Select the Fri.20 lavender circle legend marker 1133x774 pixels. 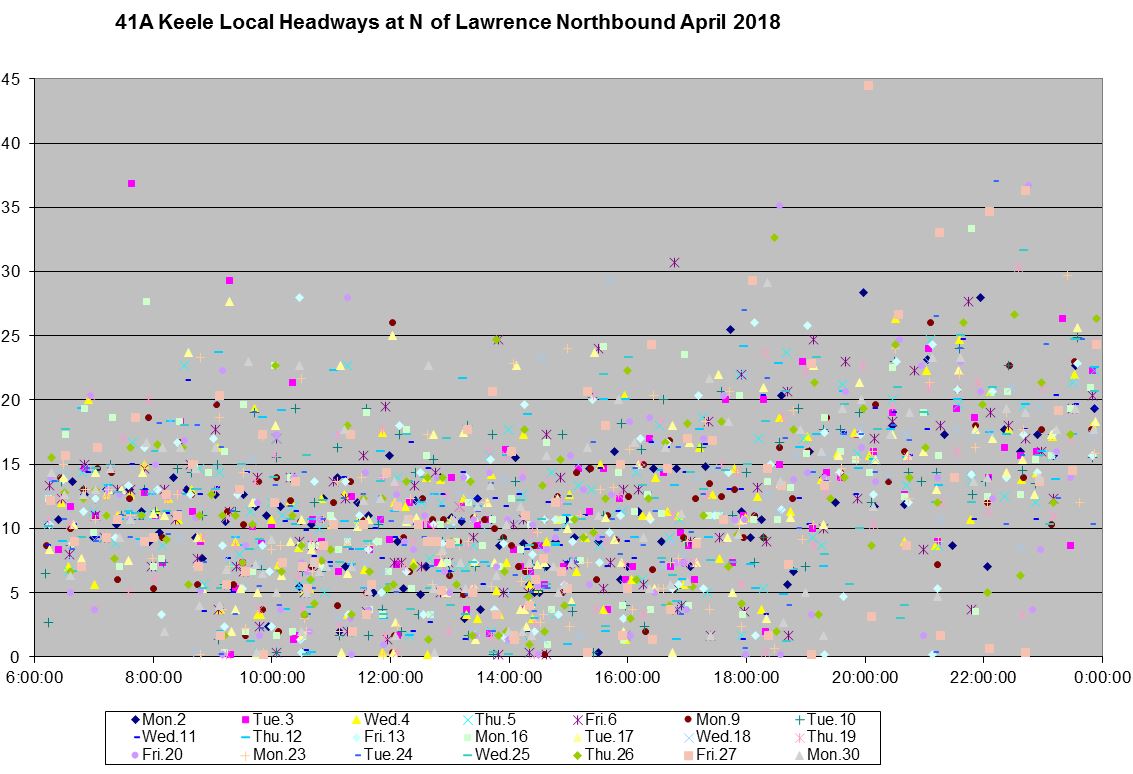134,755
